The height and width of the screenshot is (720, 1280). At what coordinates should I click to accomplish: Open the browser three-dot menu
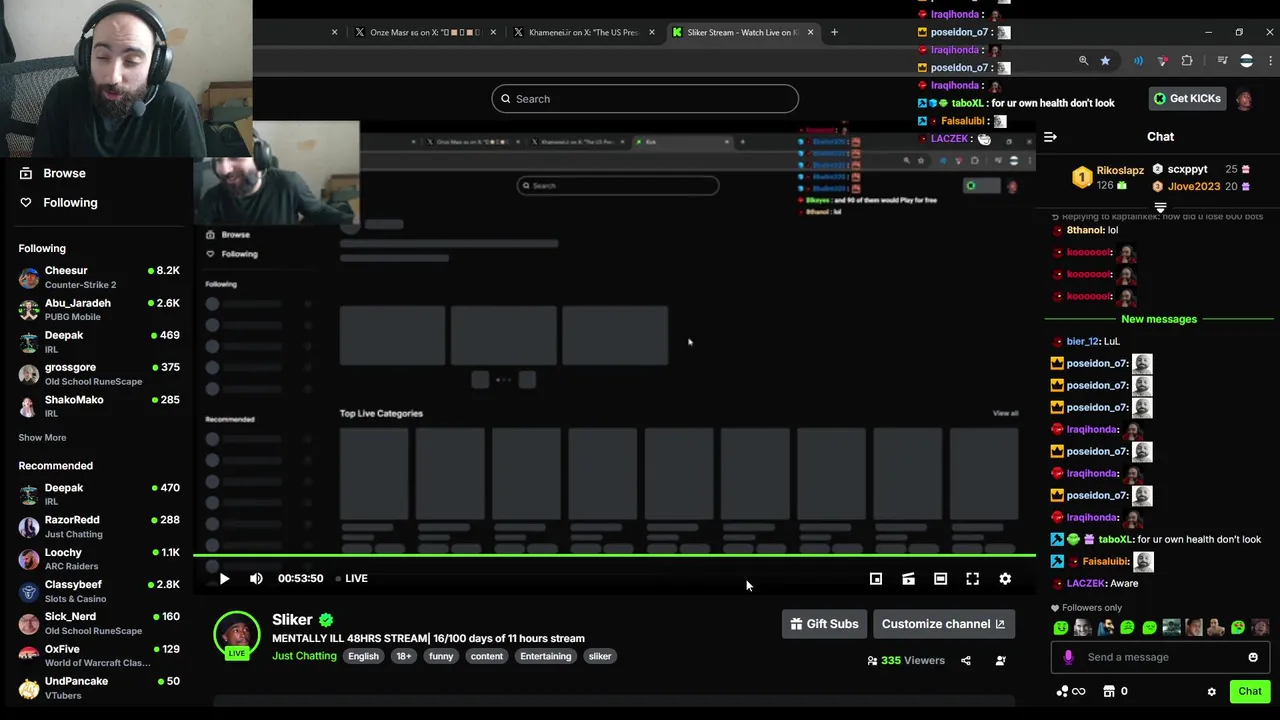click(x=1270, y=61)
